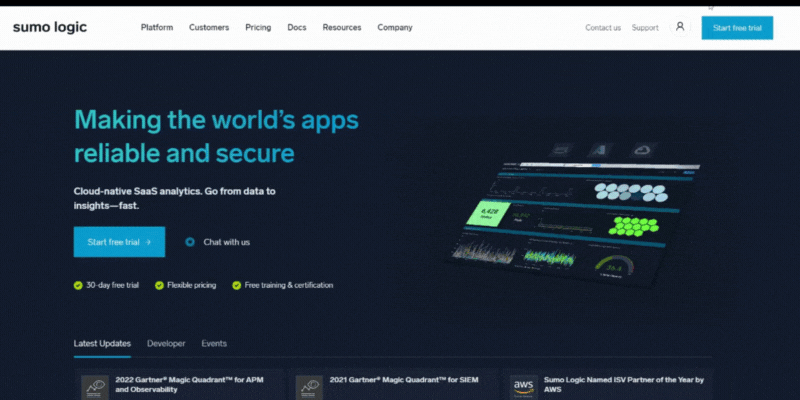
Task: Click the Gartner icon beside APM and Observability
Action: click(x=95, y=388)
